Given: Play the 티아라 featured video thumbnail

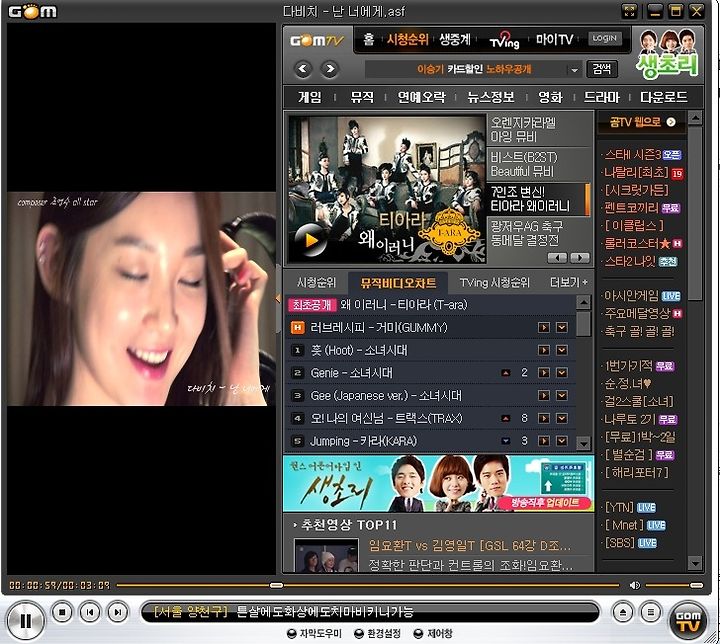Looking at the screenshot, I should click(x=386, y=189).
